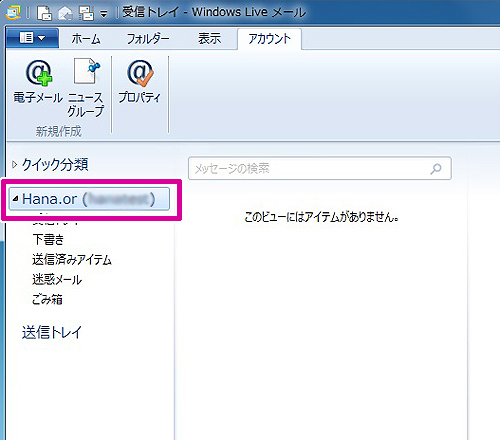Screen dimensions: 500x440
Task: Click the reply quick access icon
Action: 65,13
